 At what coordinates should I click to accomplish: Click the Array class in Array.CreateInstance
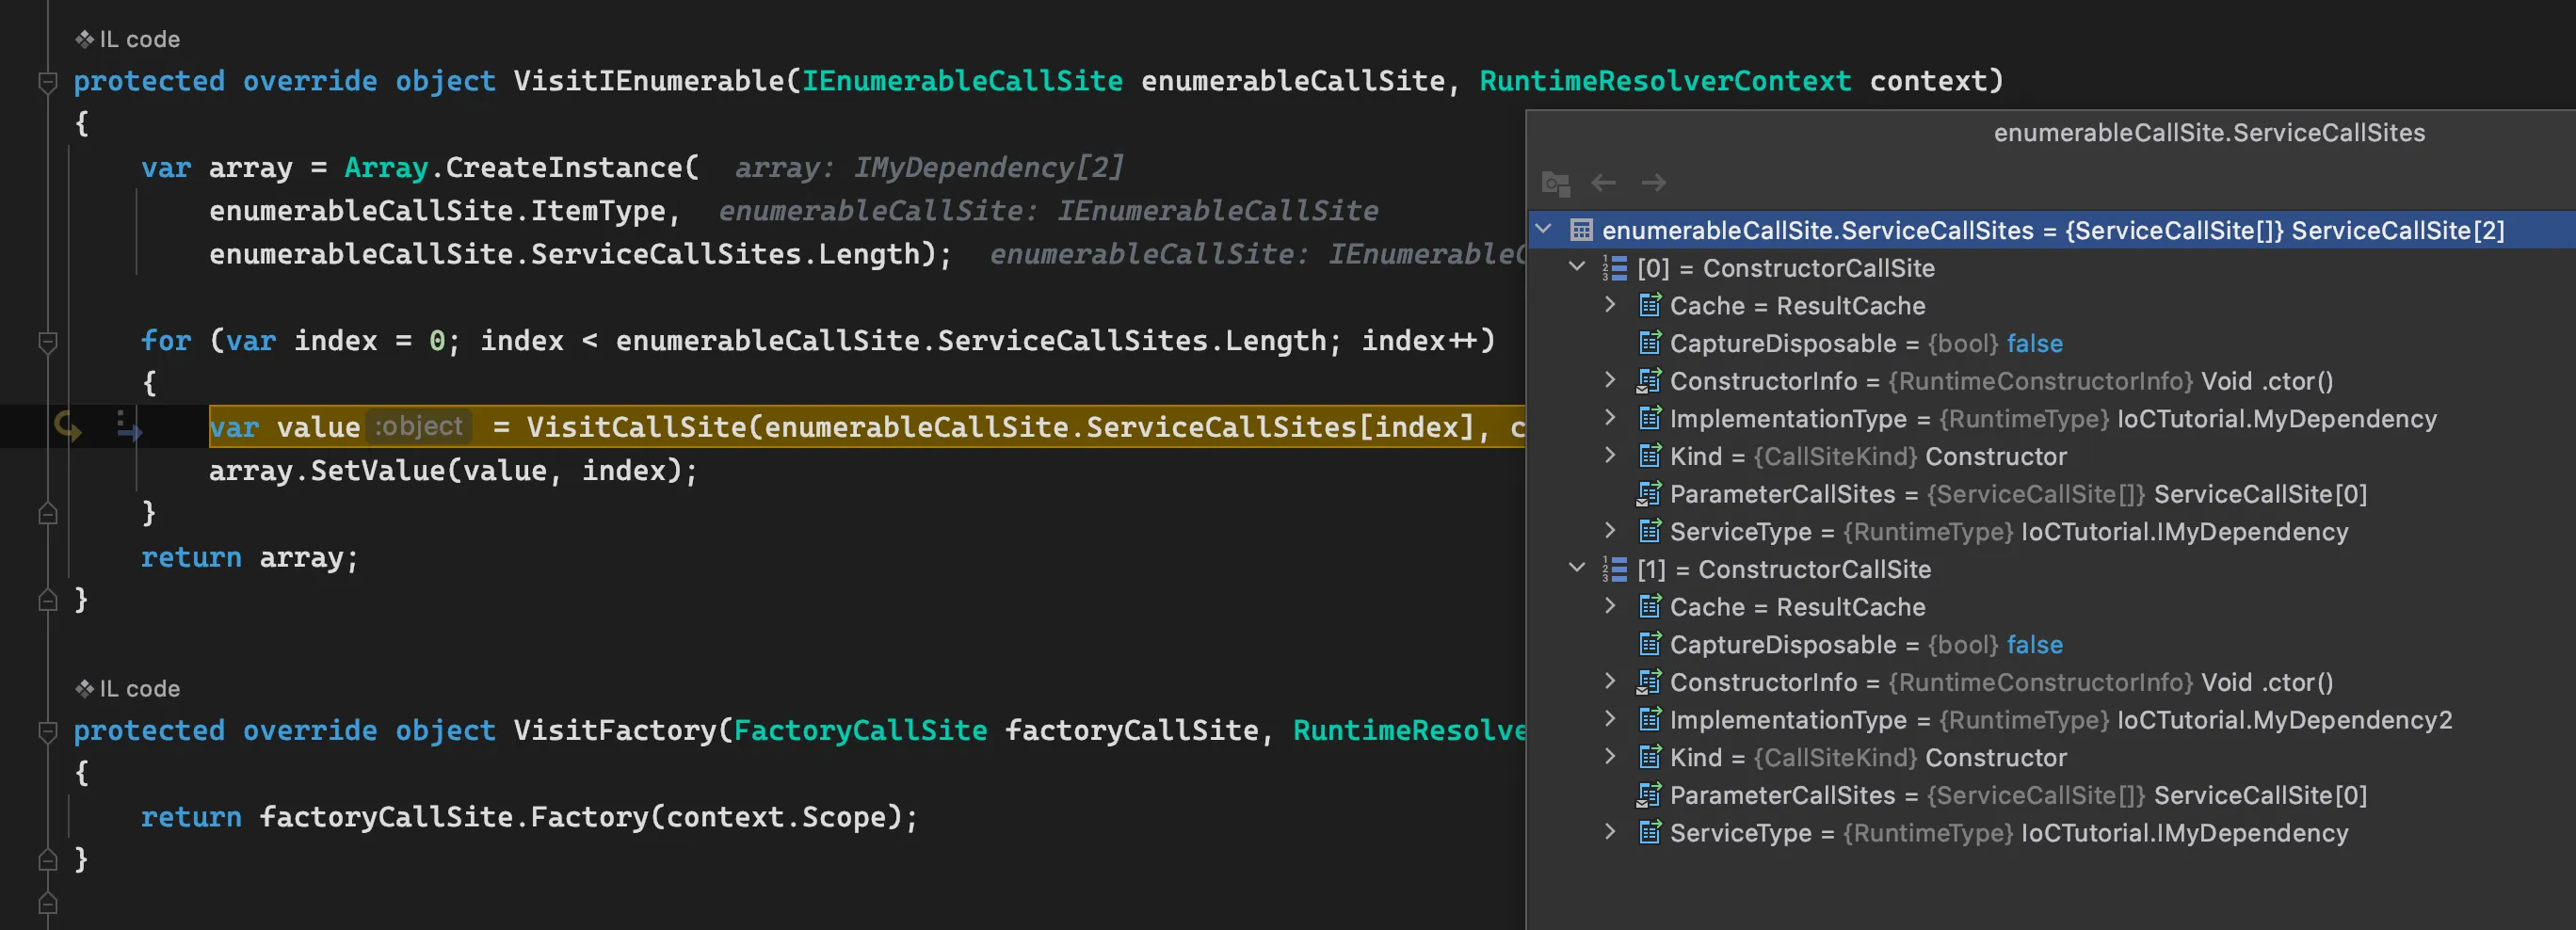[386, 168]
